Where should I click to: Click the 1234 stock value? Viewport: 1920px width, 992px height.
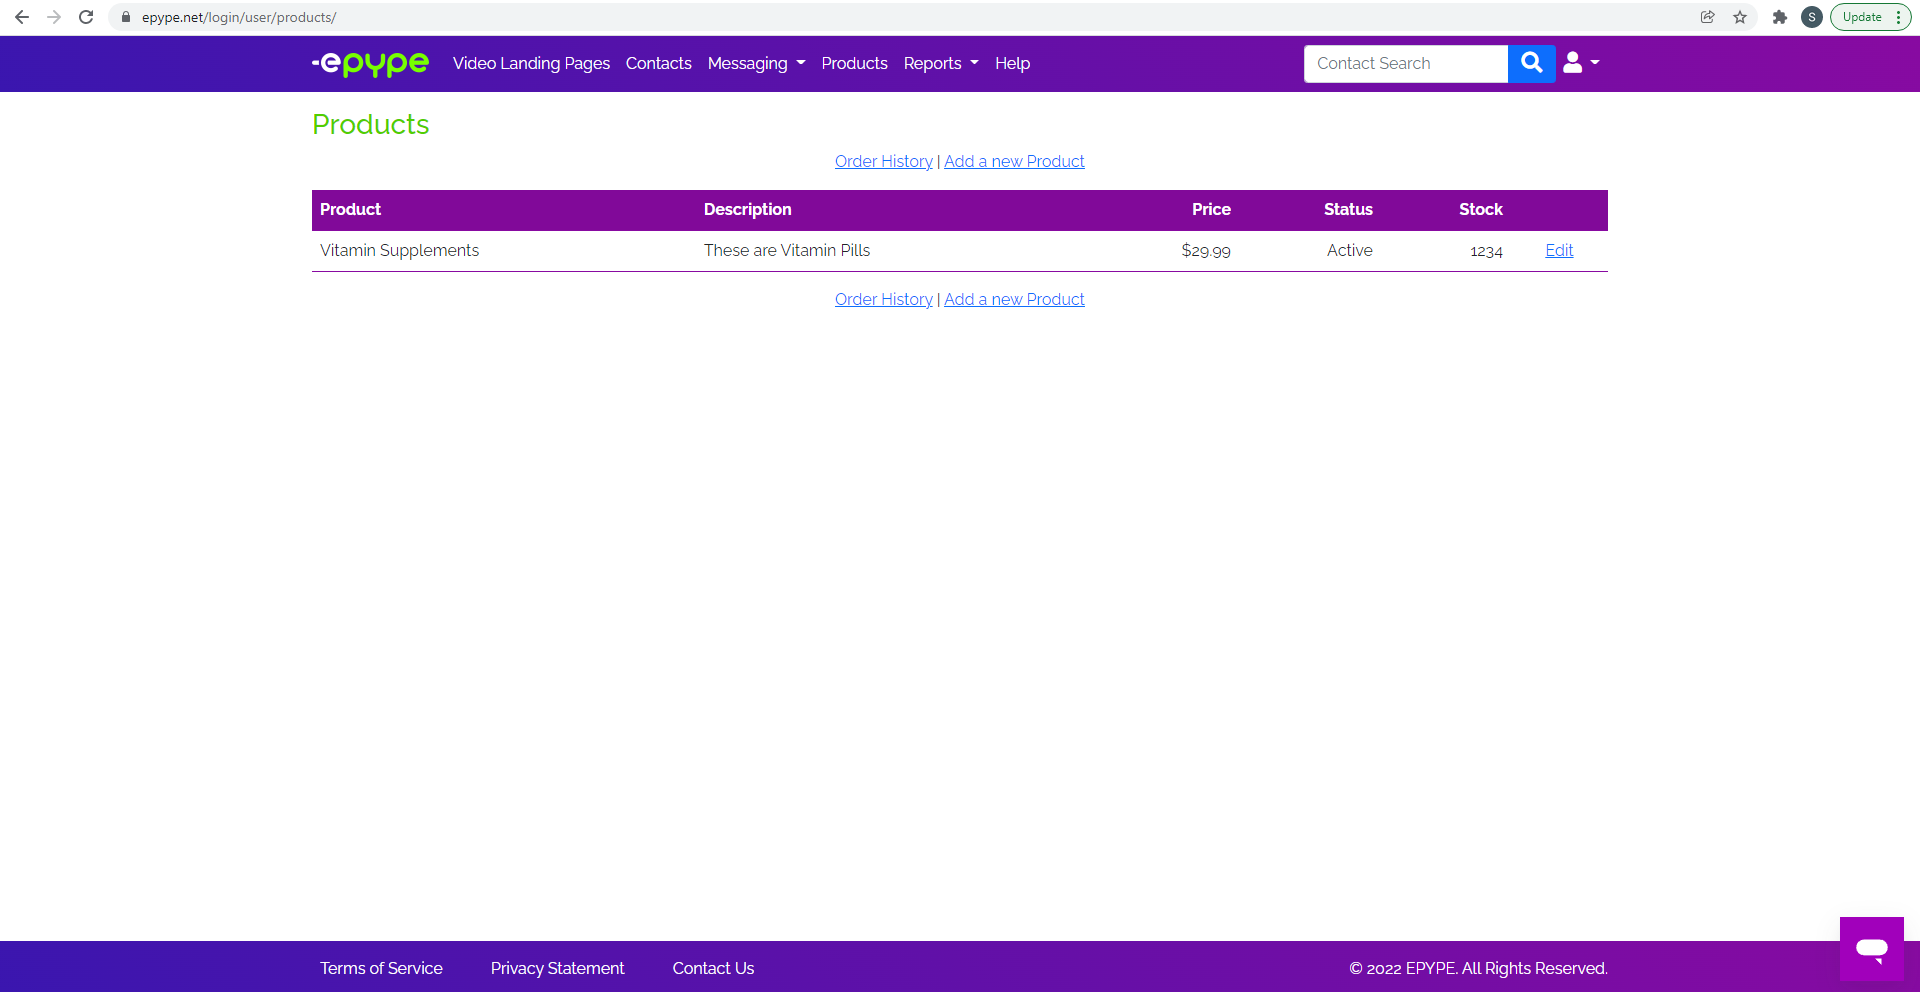click(x=1486, y=251)
